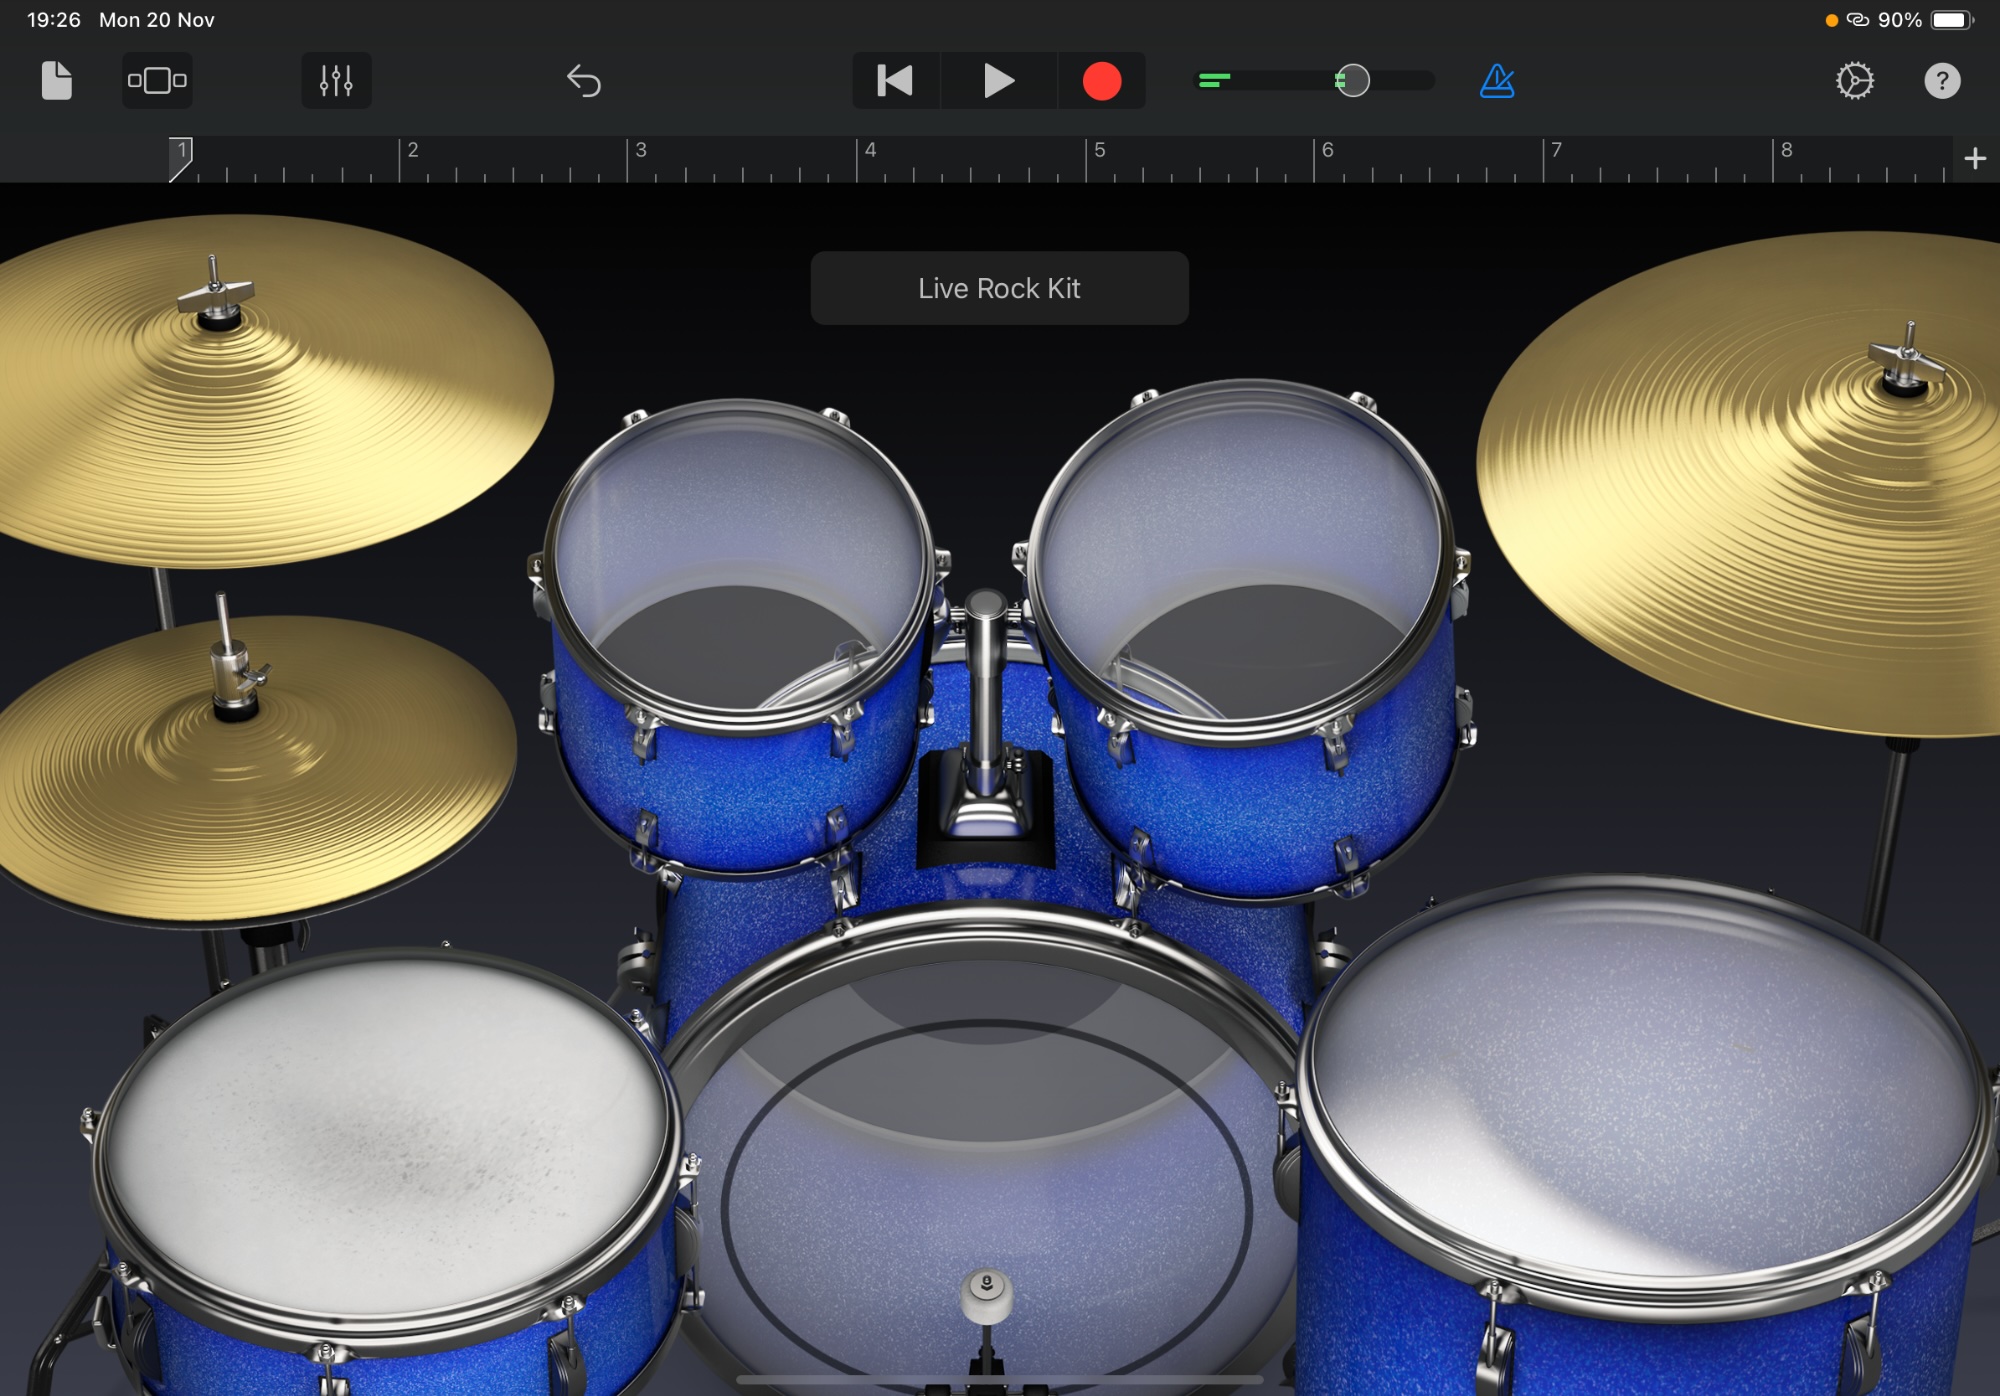Click bar 3 on the ruler
Viewport: 2000px width, 1396px height.
[641, 150]
